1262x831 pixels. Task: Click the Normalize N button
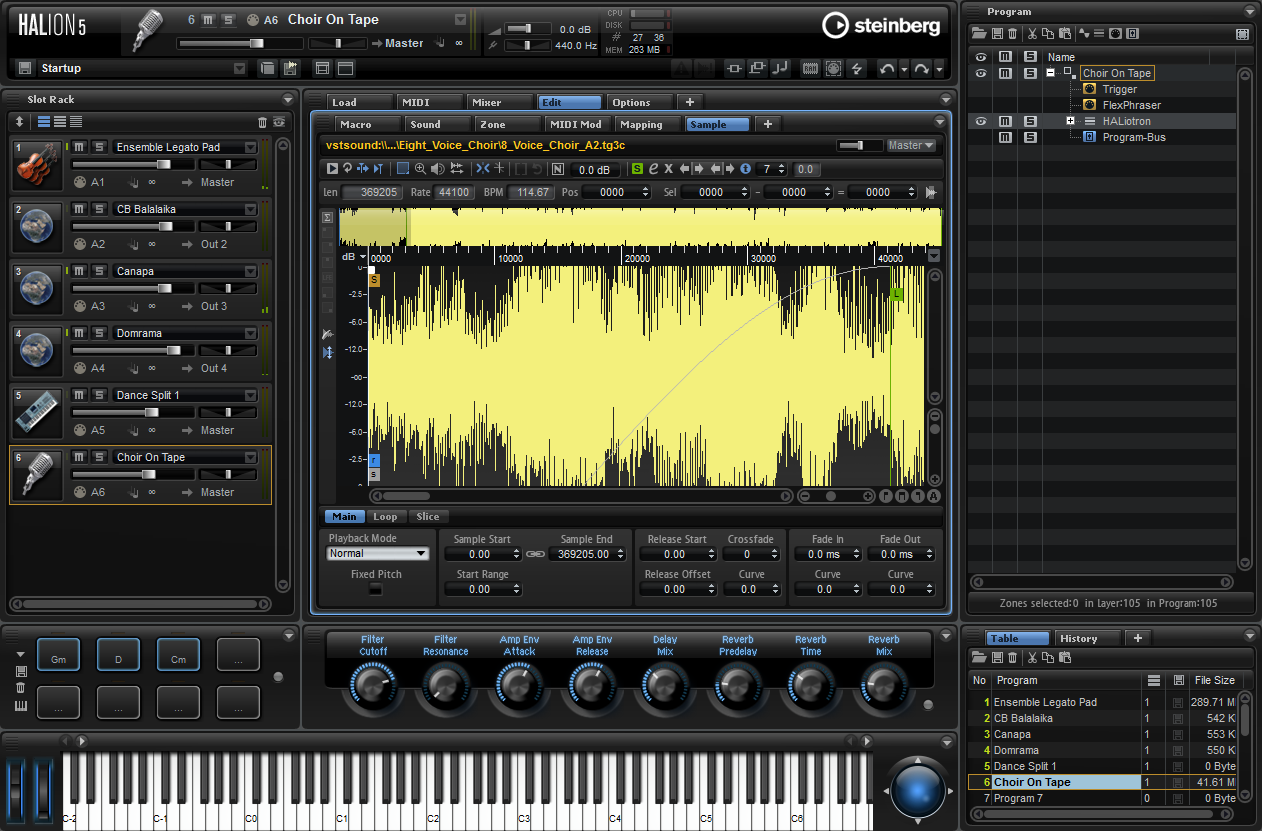tap(557, 169)
